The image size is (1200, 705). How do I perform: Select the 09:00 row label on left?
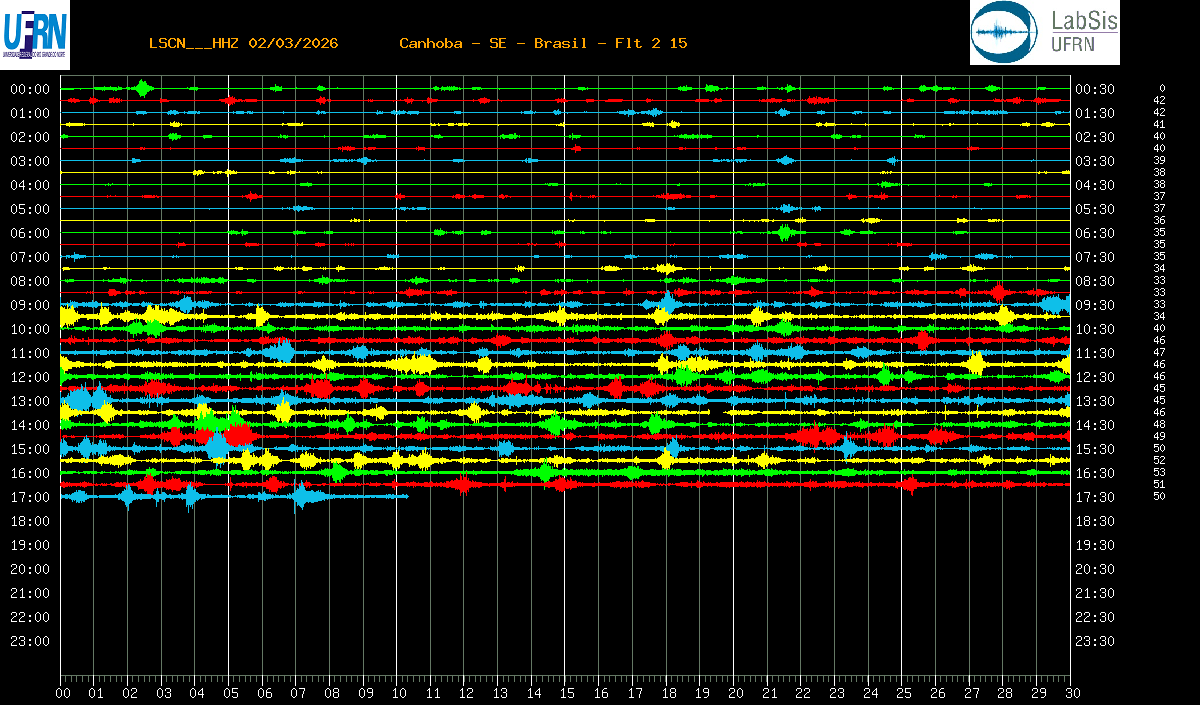30,305
